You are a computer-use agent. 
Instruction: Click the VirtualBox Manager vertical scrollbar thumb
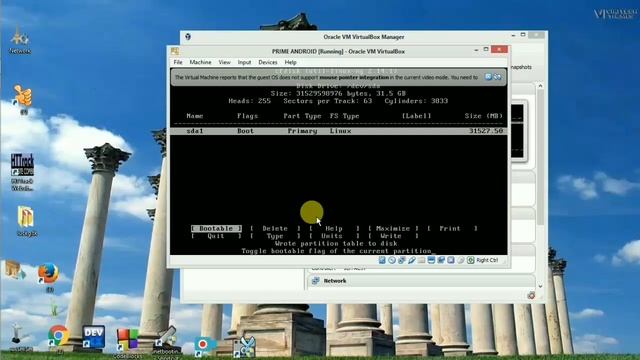(540, 157)
